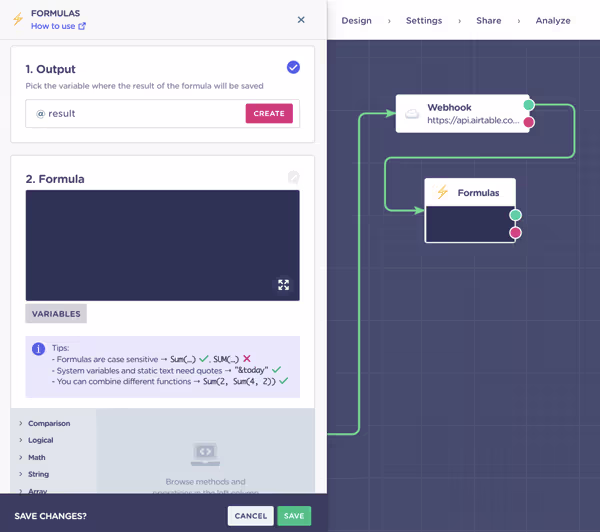This screenshot has width=600, height=532.
Task: Click the Webhook block cloud icon
Action: pos(412,114)
